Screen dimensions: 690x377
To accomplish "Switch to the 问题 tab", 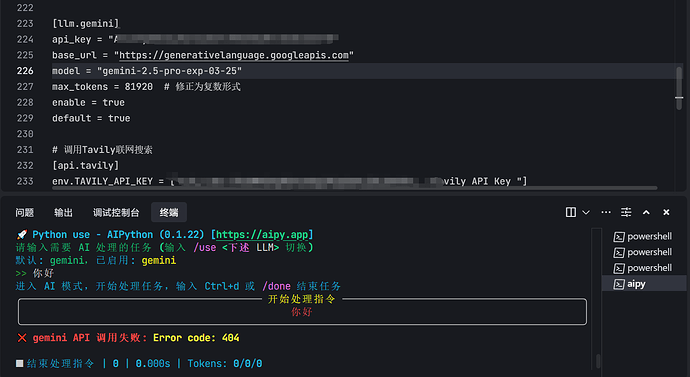I will pos(24,213).
